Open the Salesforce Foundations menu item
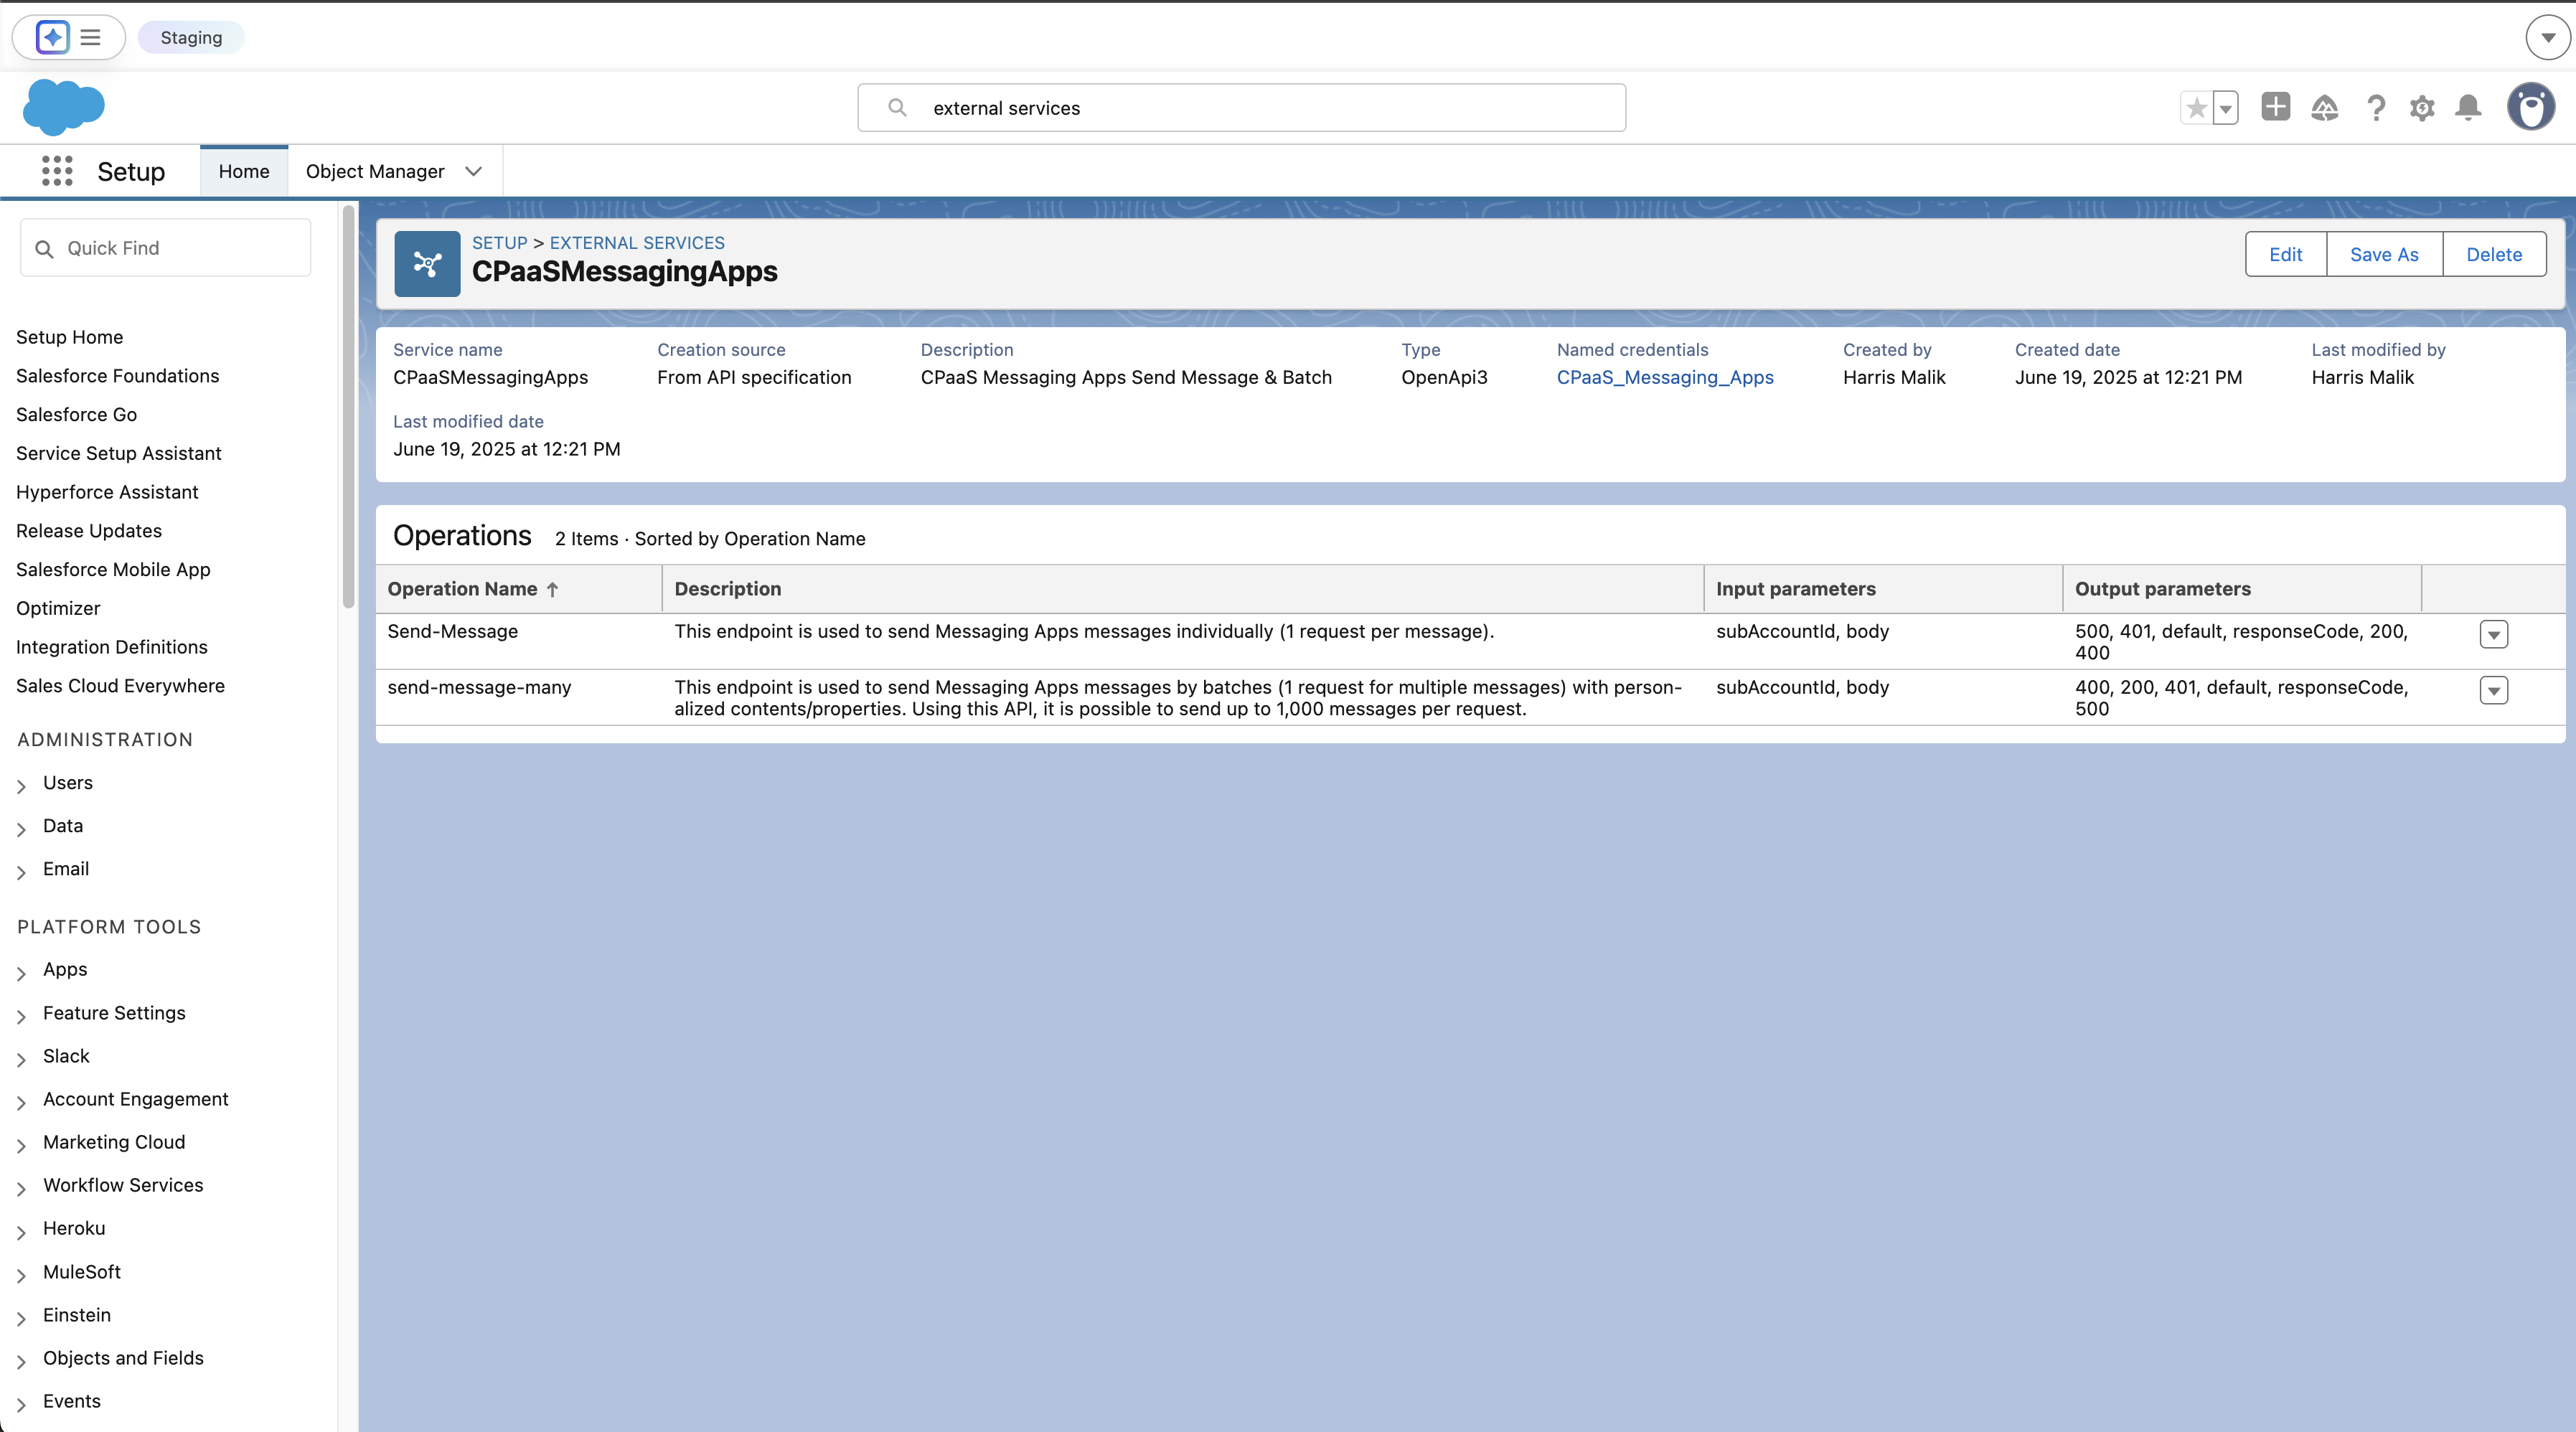The width and height of the screenshot is (2576, 1432). tap(117, 375)
